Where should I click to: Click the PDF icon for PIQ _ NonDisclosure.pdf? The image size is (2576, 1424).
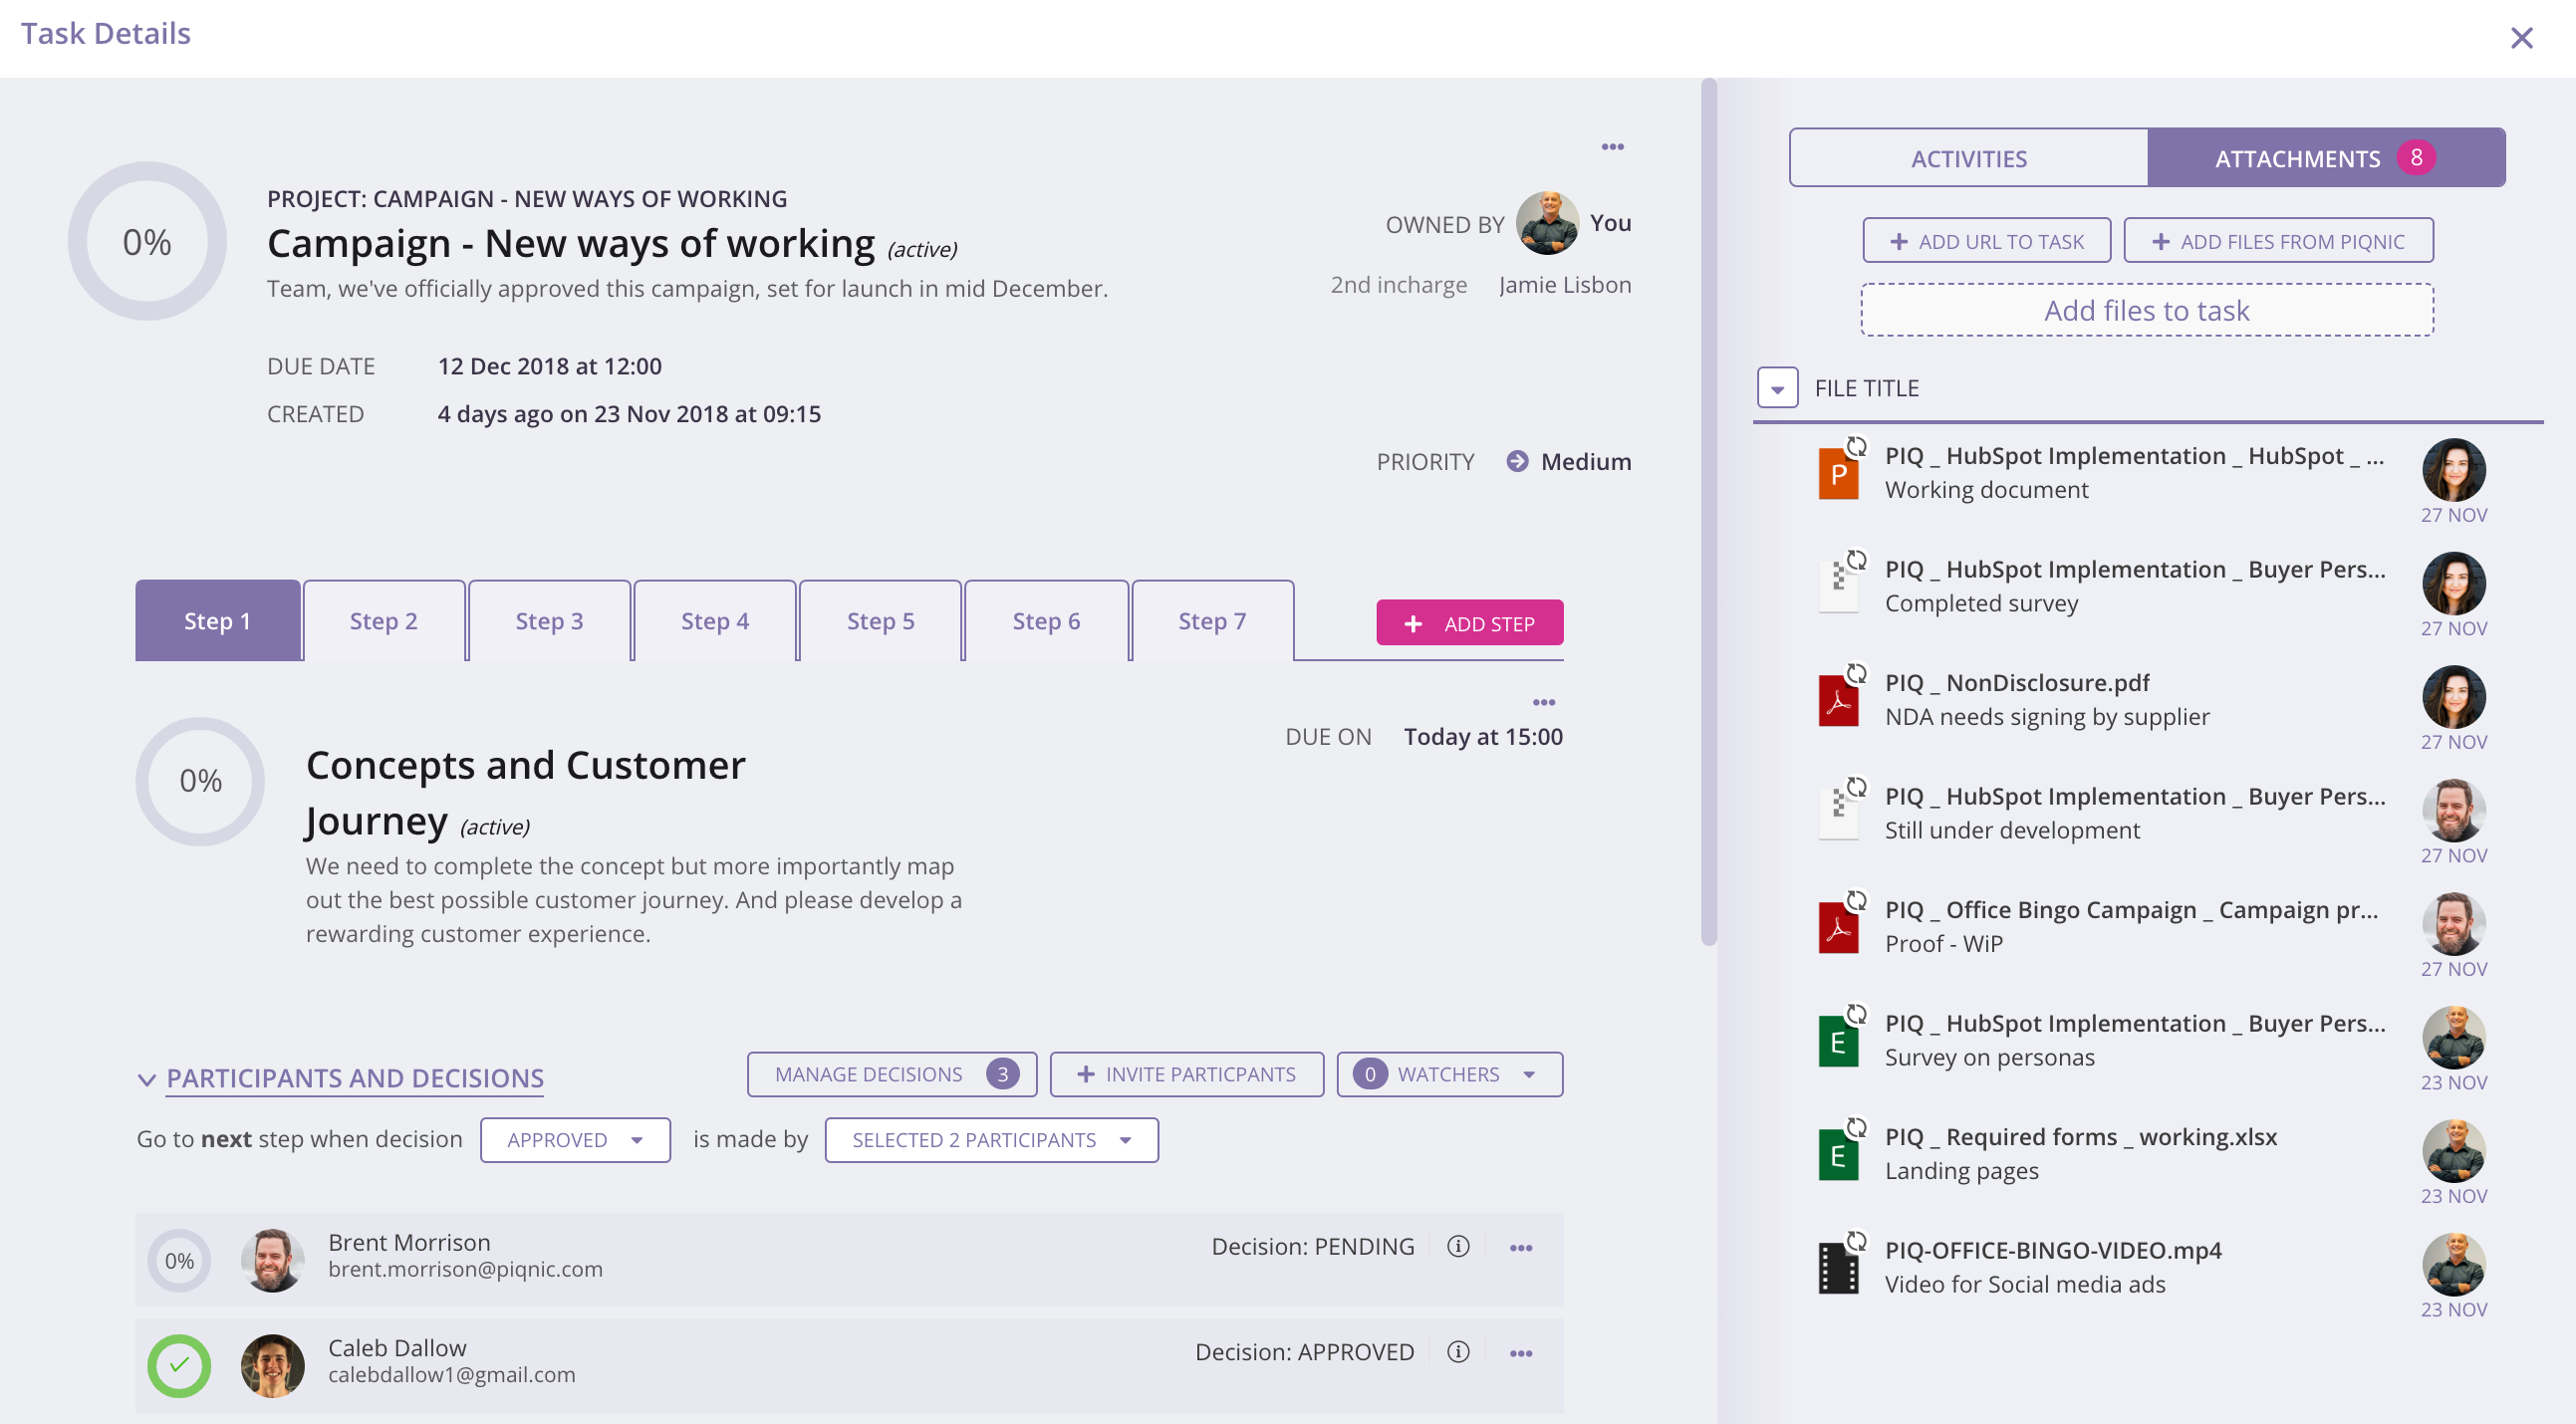[x=1838, y=701]
